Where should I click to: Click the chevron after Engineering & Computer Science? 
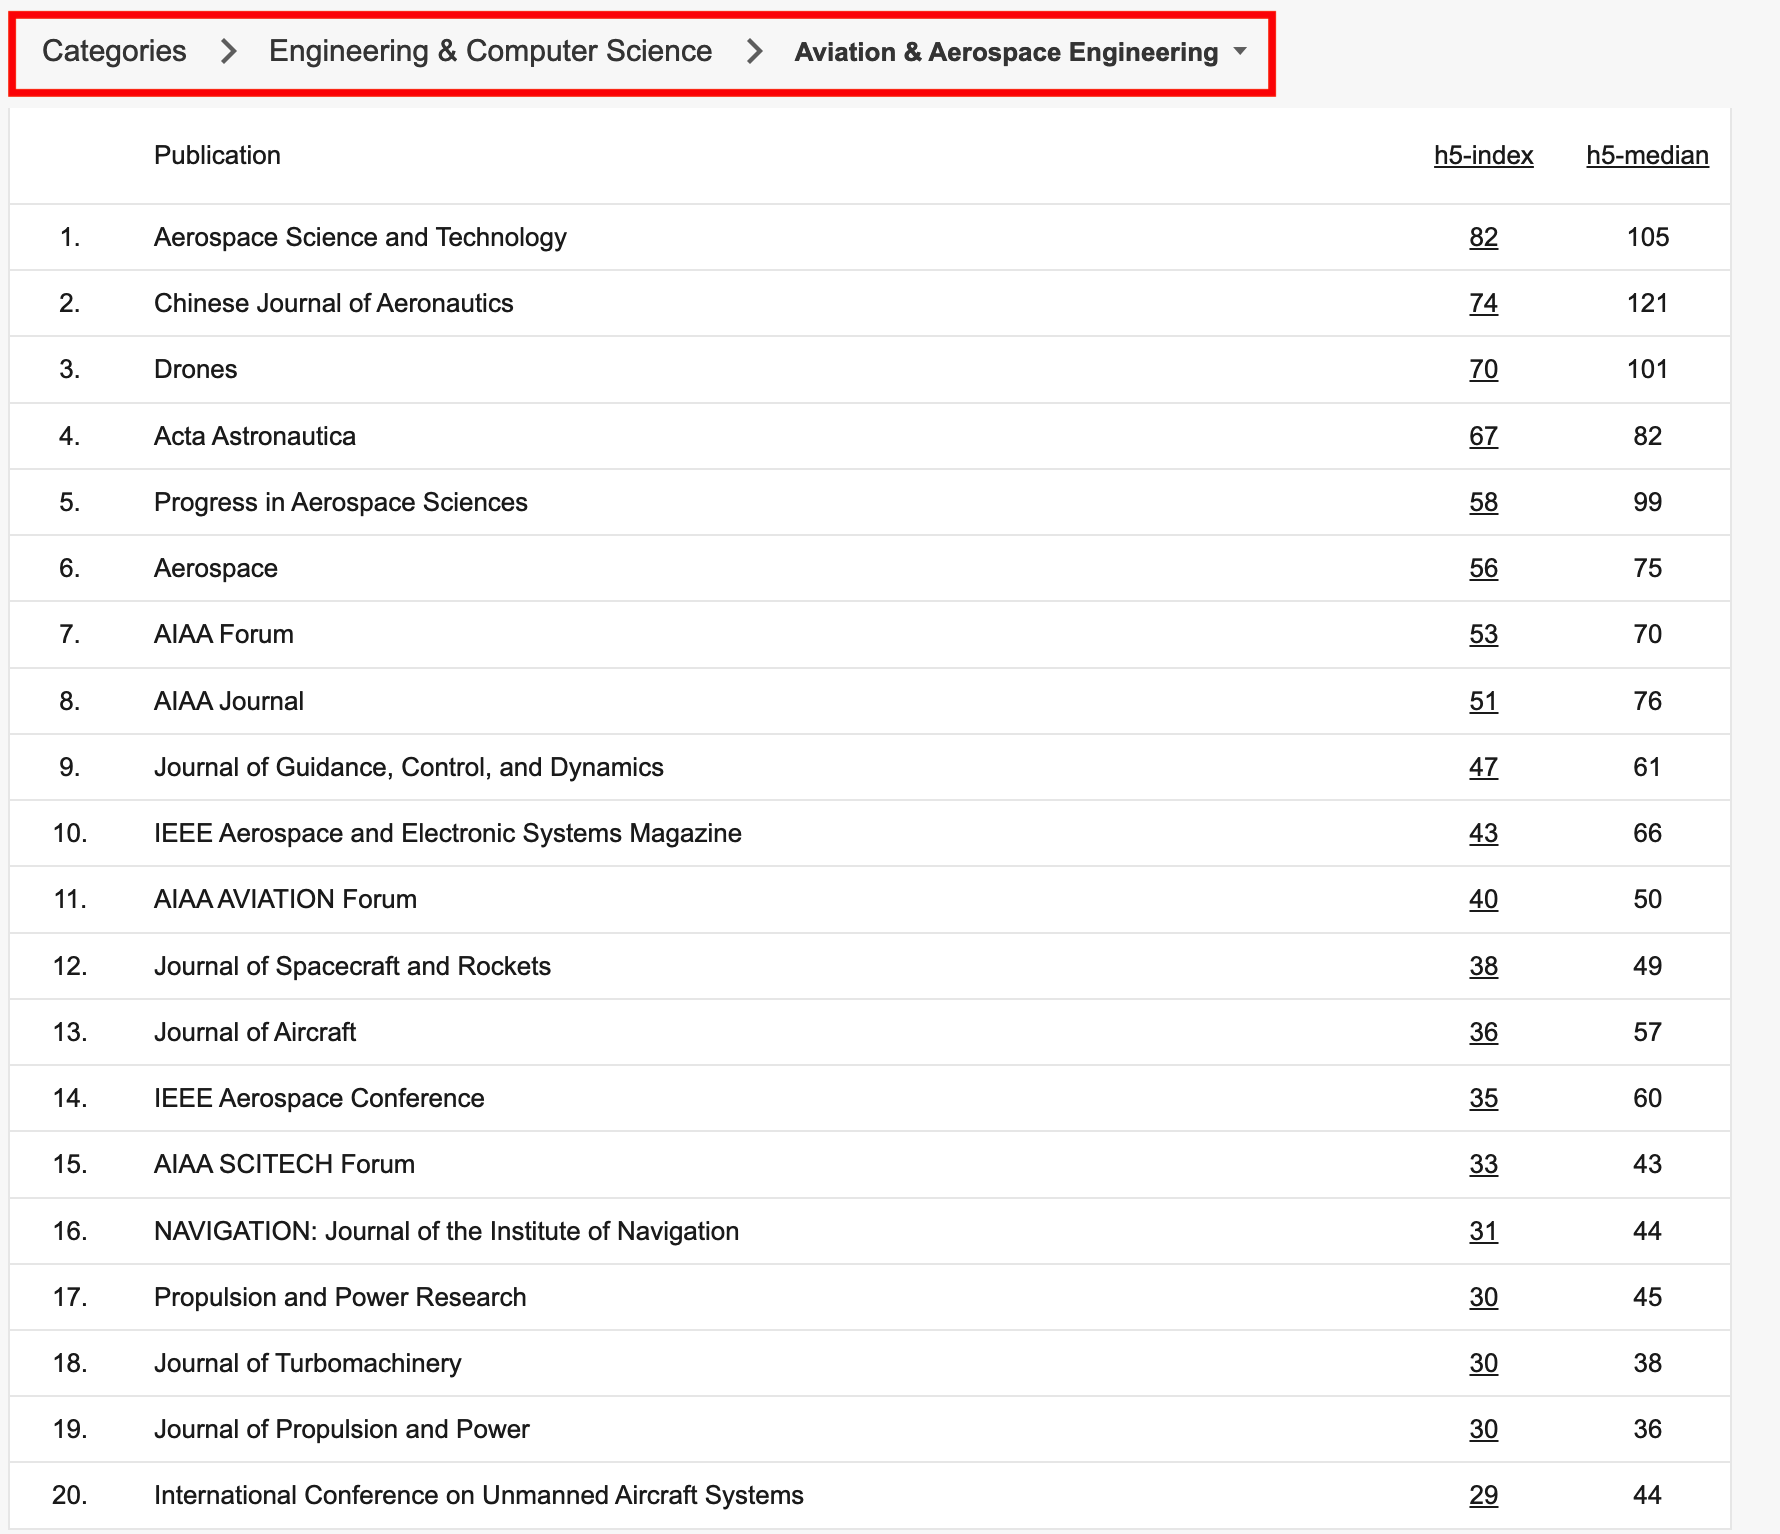click(x=754, y=51)
